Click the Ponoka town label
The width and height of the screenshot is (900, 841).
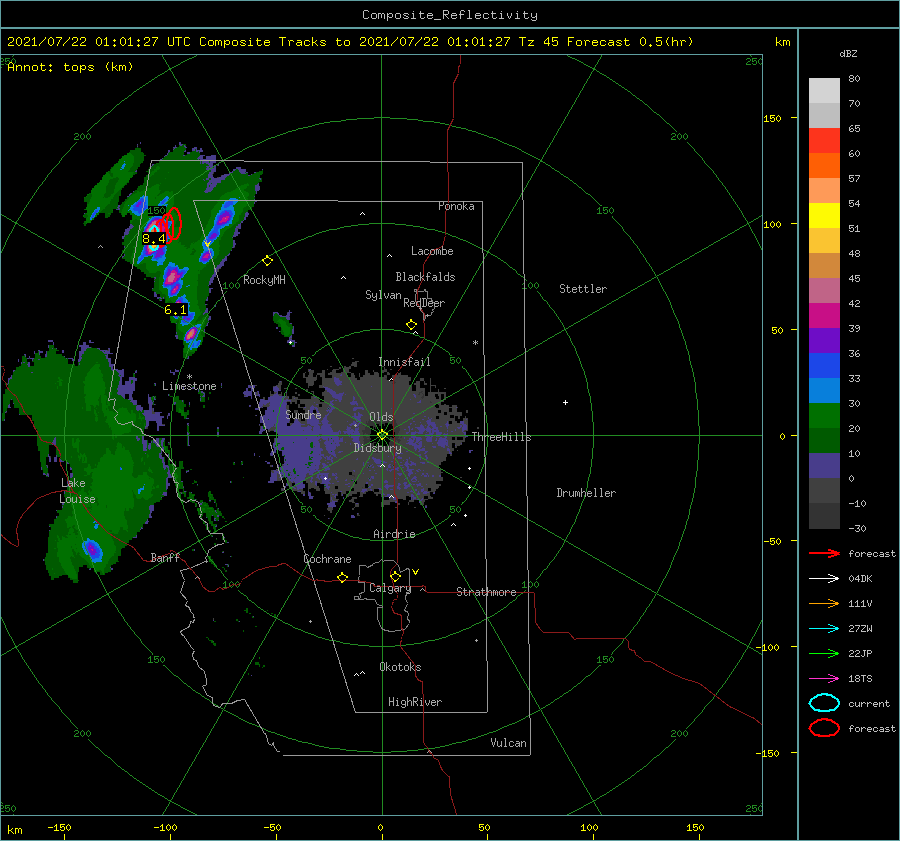456,206
